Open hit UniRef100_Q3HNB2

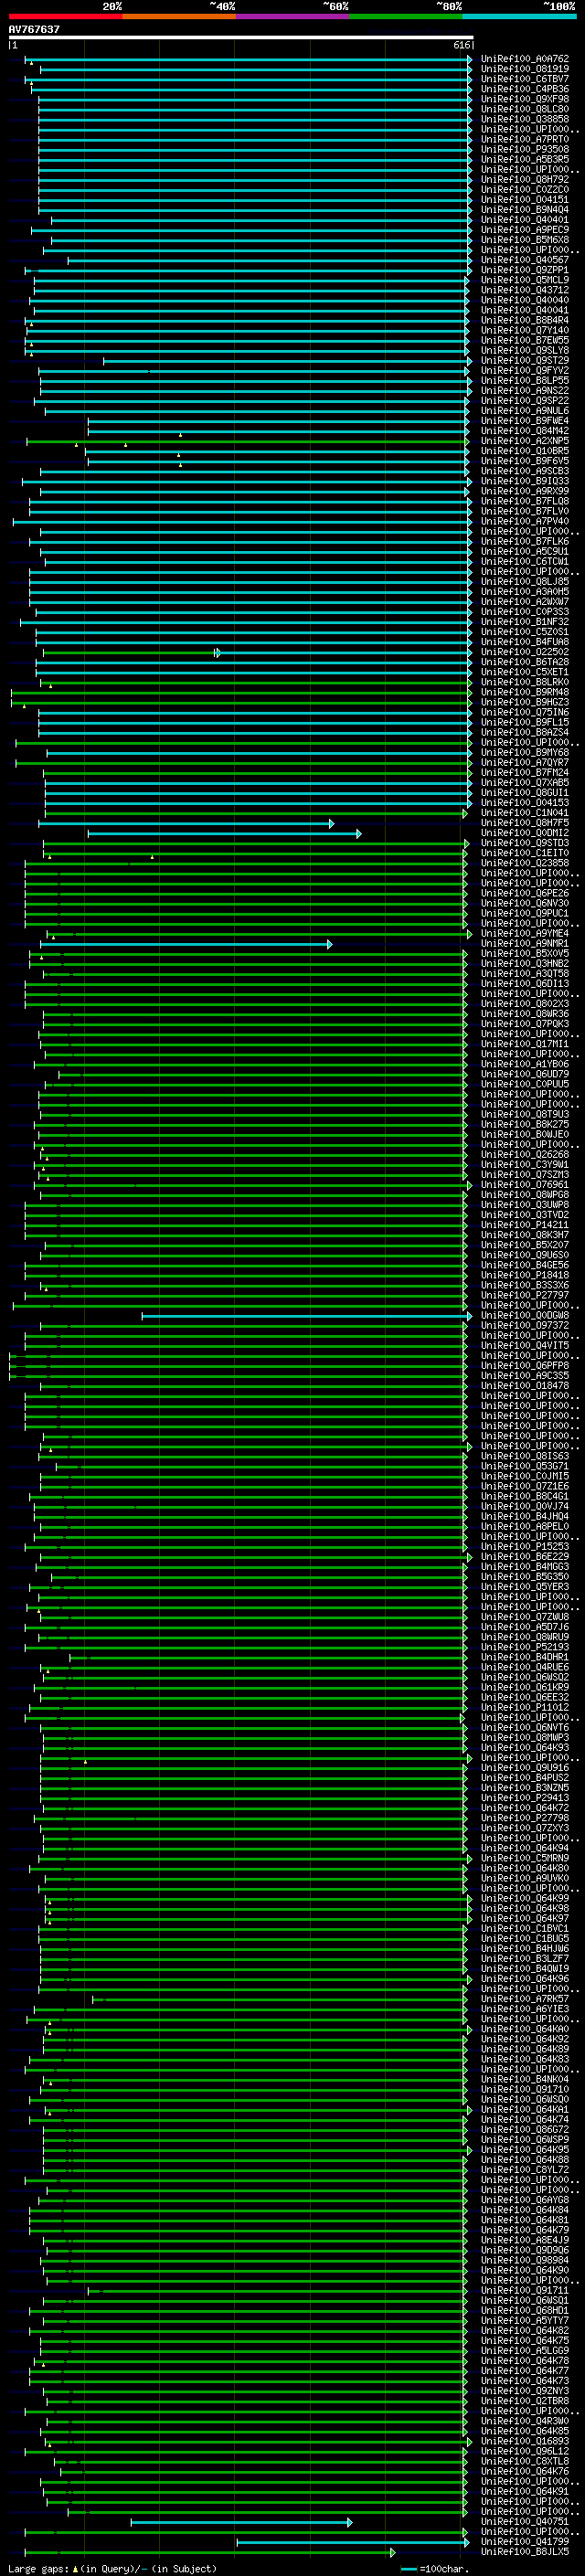(525, 963)
